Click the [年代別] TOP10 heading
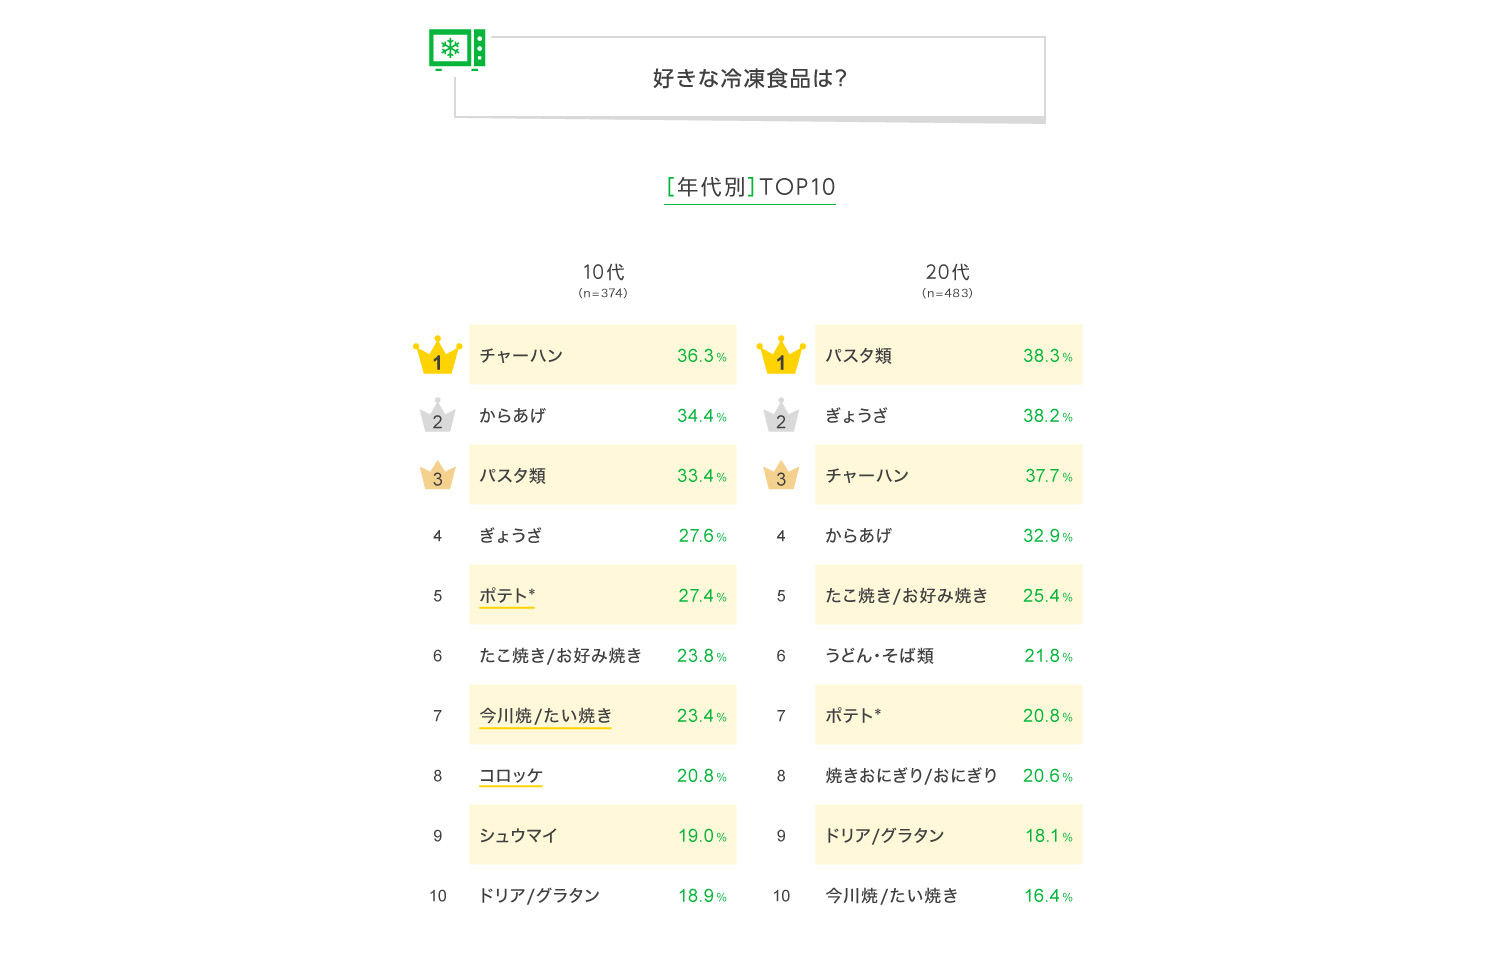1500x960 pixels. (750, 187)
